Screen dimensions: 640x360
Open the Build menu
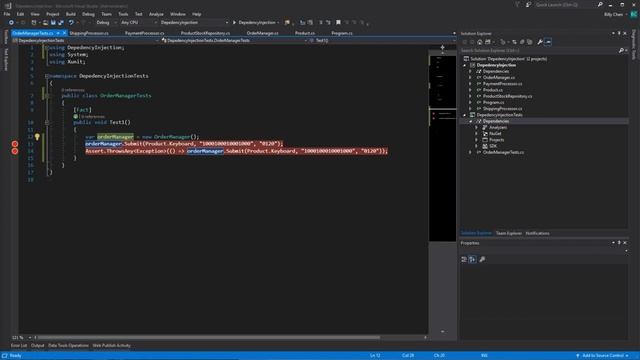71,14
